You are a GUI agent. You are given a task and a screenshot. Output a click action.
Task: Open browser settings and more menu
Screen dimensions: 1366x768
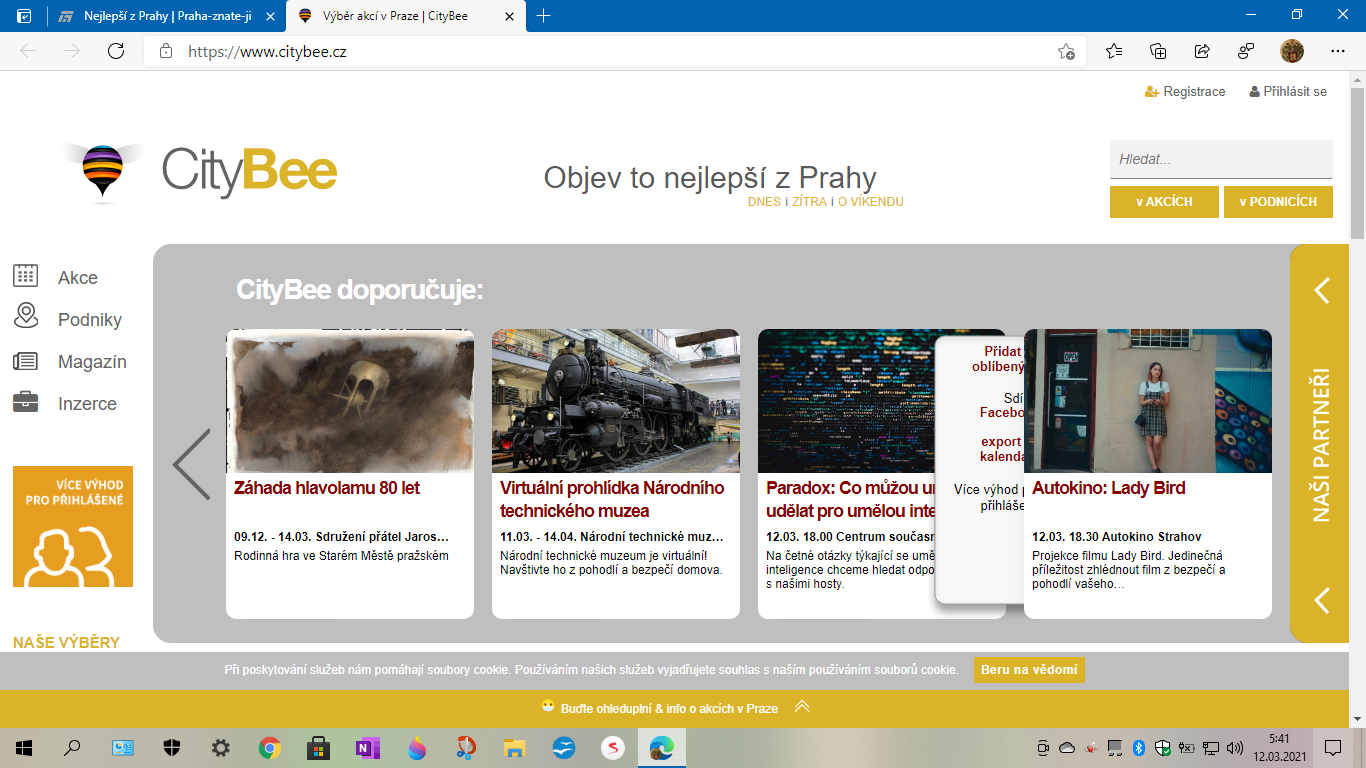click(x=1337, y=51)
